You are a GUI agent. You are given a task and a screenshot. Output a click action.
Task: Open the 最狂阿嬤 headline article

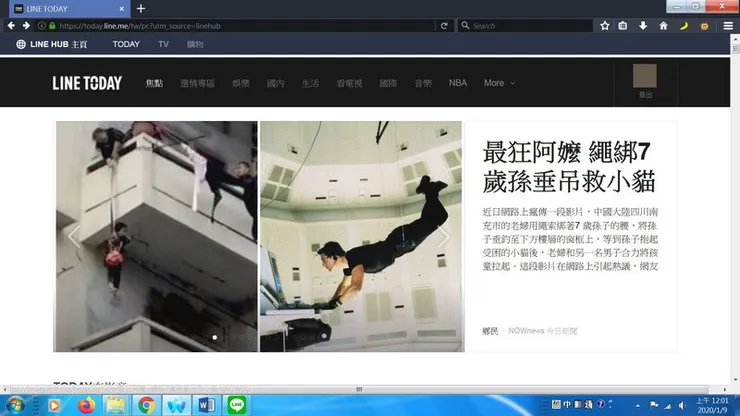point(569,167)
